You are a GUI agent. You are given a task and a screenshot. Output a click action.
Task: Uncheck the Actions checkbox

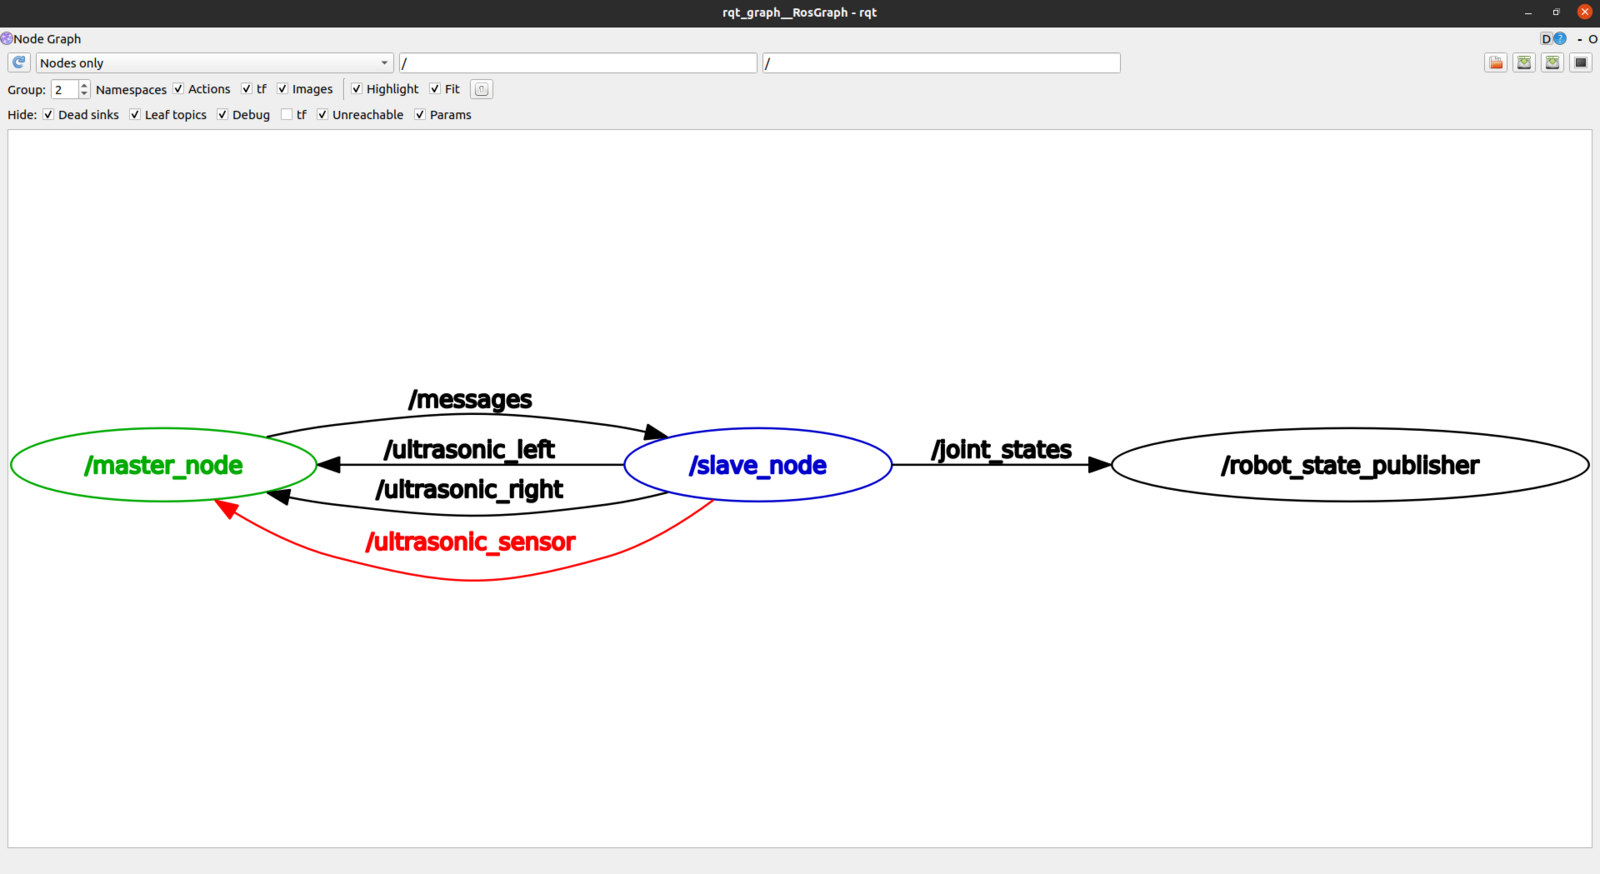[179, 89]
